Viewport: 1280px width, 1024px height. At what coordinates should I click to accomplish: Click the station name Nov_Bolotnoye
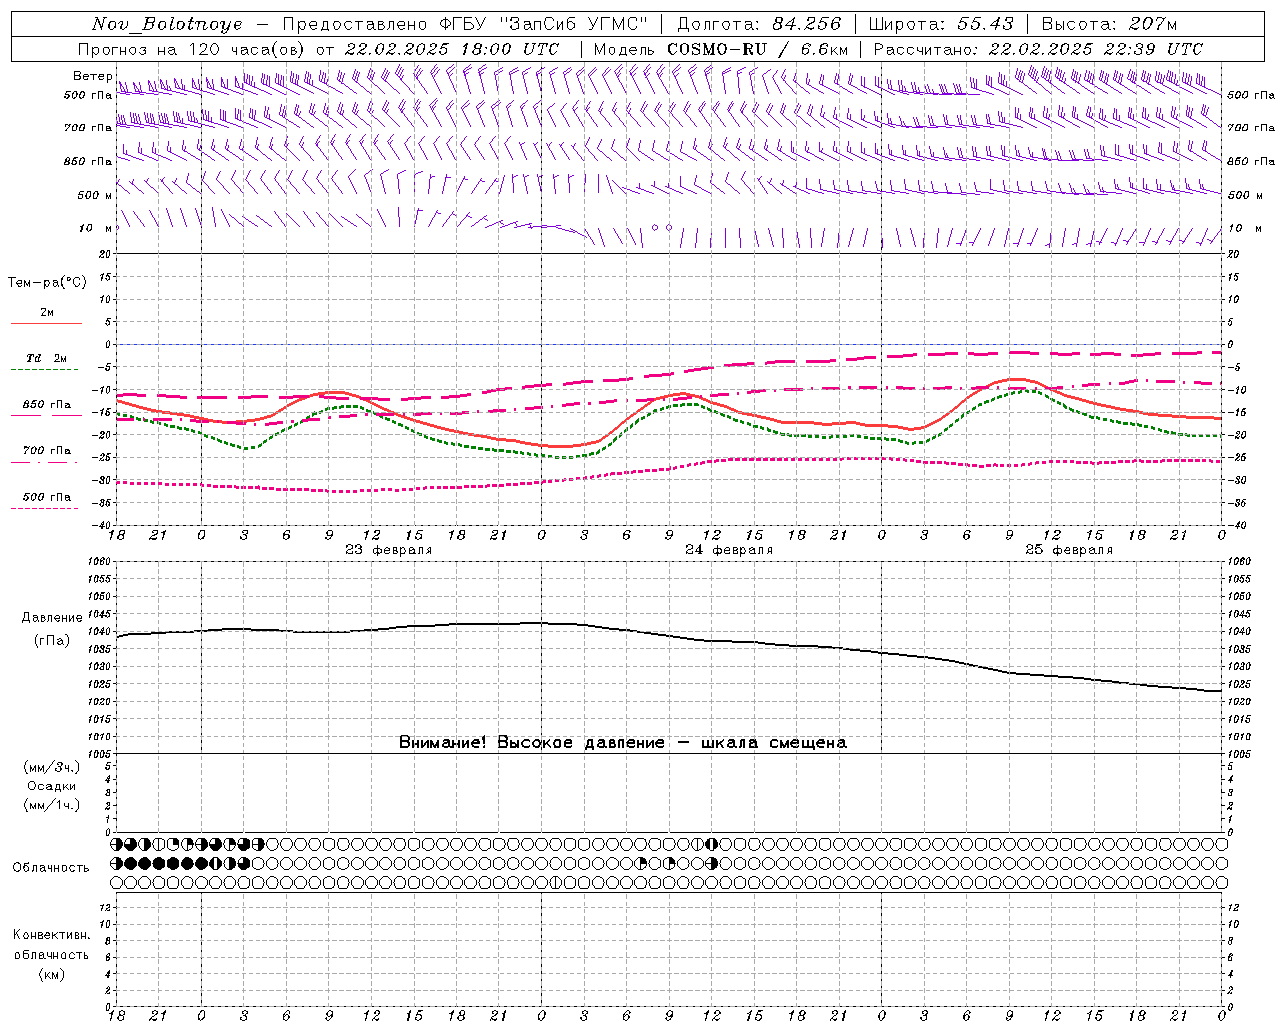pos(167,24)
